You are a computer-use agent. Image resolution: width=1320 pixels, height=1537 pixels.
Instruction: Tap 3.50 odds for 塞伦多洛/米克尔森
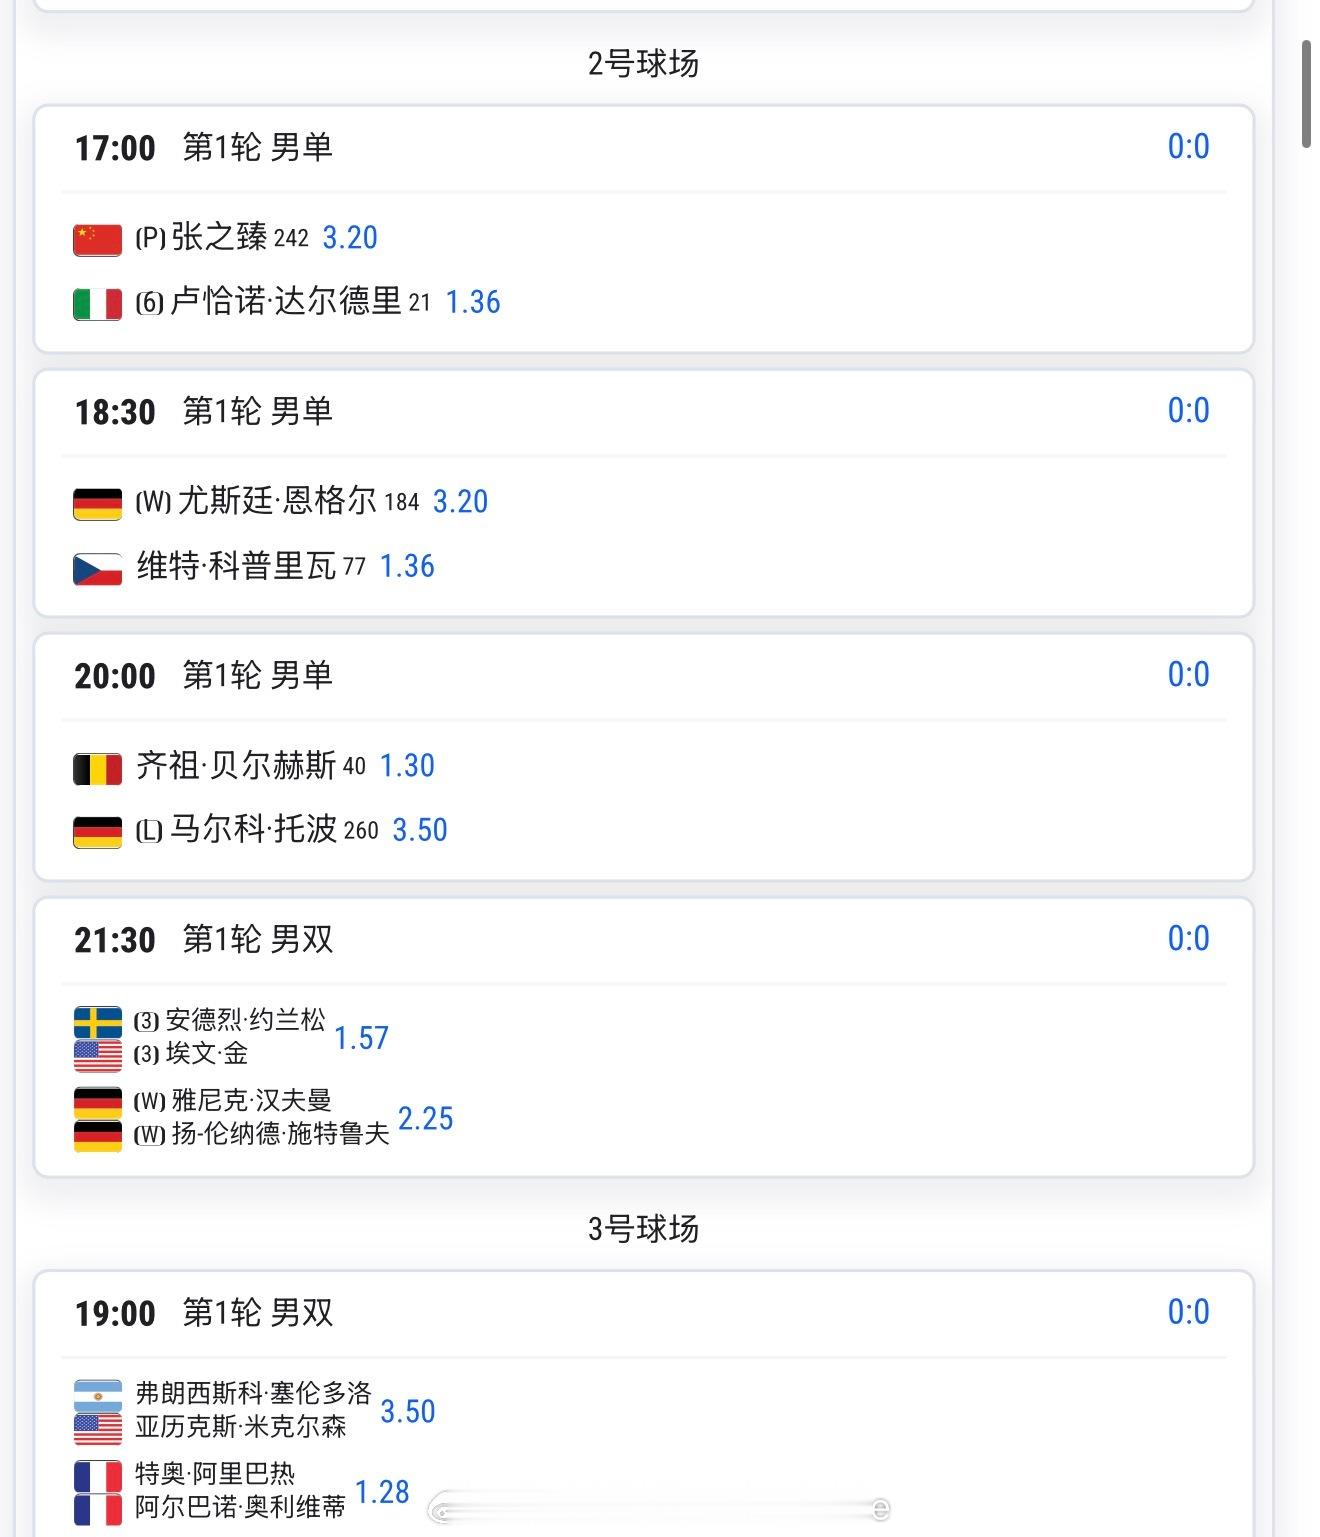(407, 1411)
